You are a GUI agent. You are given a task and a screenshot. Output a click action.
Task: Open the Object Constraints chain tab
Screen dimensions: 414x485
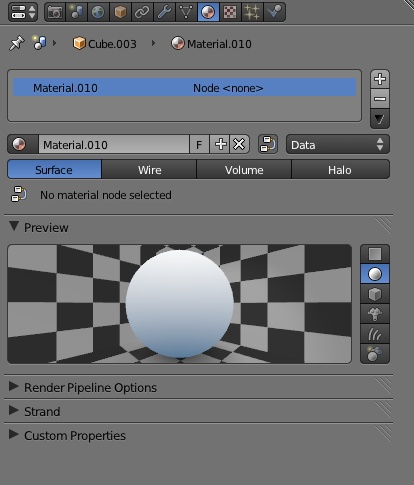[x=142, y=12]
